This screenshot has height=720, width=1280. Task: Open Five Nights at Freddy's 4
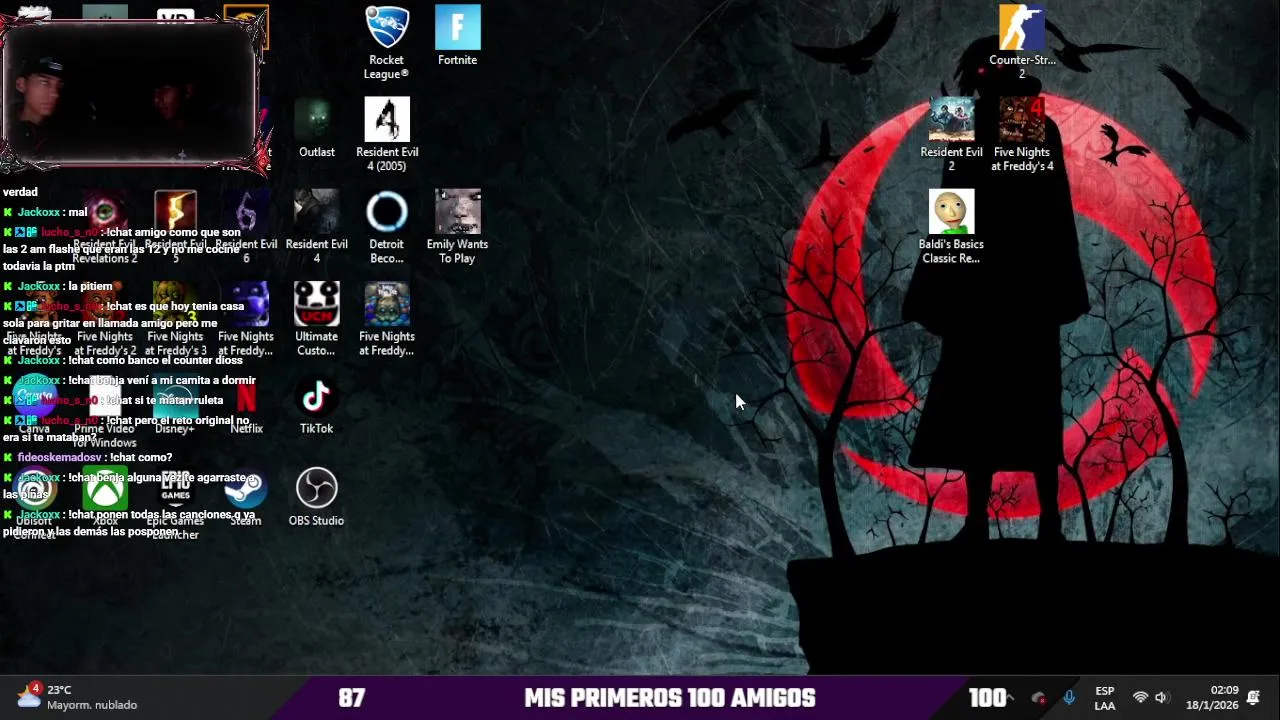point(1022,135)
